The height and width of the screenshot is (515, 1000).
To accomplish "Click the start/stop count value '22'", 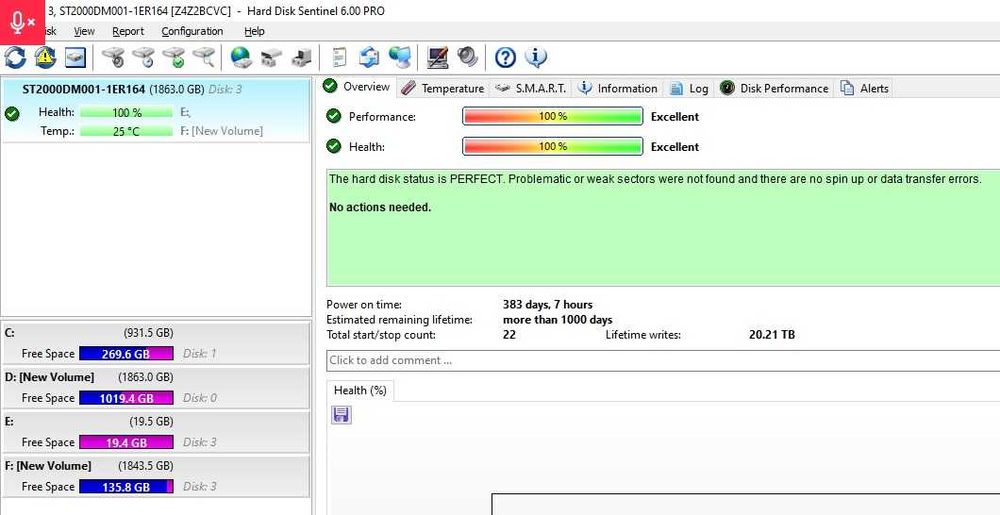I will (509, 335).
